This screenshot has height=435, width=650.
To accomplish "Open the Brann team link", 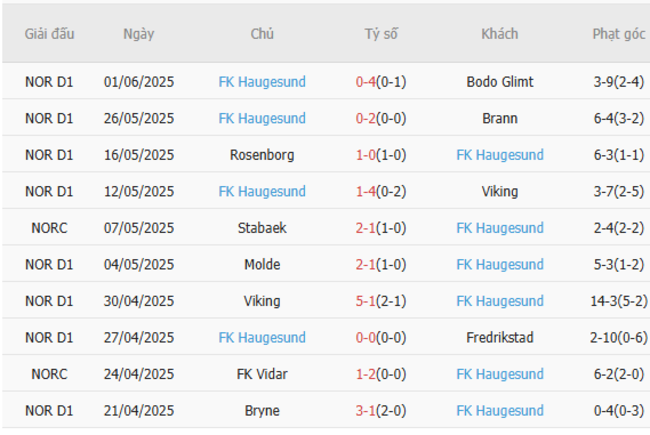I will pyautogui.click(x=499, y=118).
